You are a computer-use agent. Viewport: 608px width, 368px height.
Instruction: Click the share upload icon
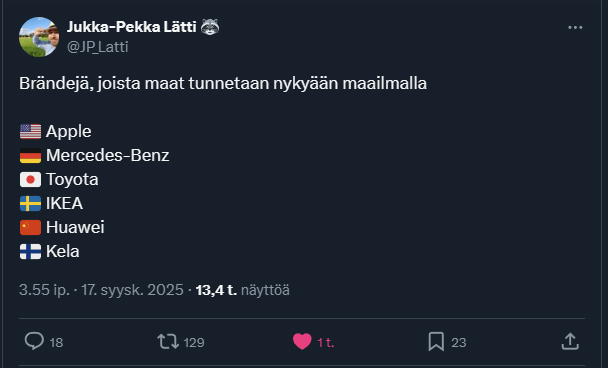tap(570, 341)
